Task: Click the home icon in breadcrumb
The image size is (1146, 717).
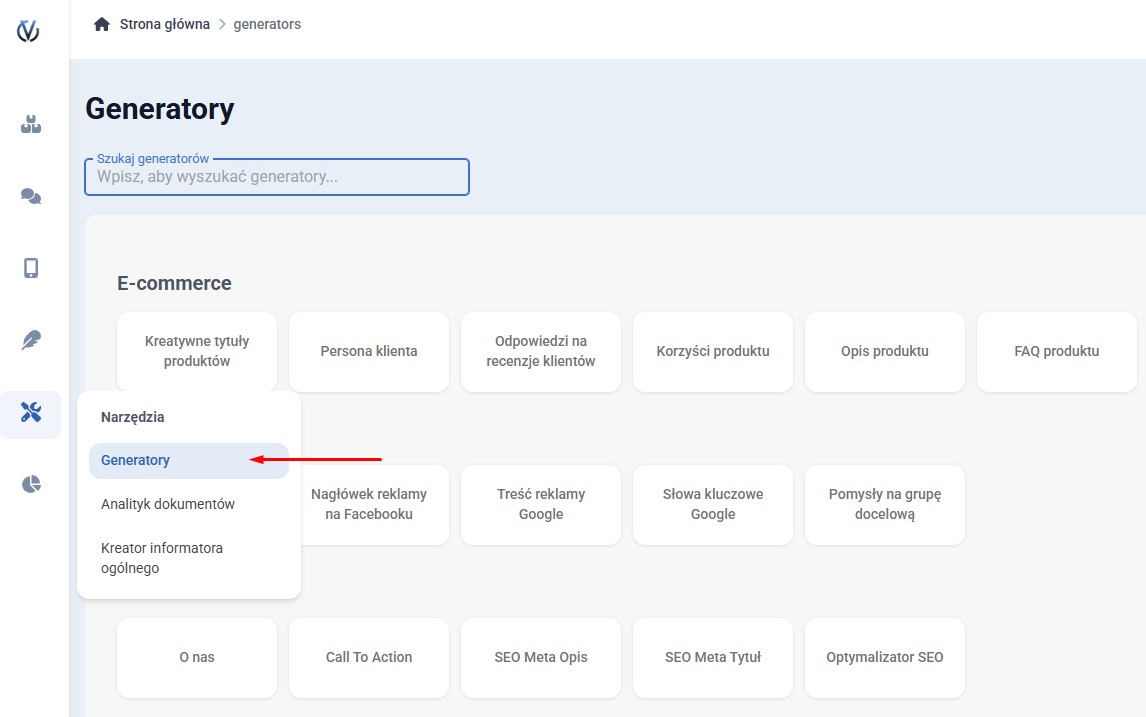Action: (x=101, y=24)
